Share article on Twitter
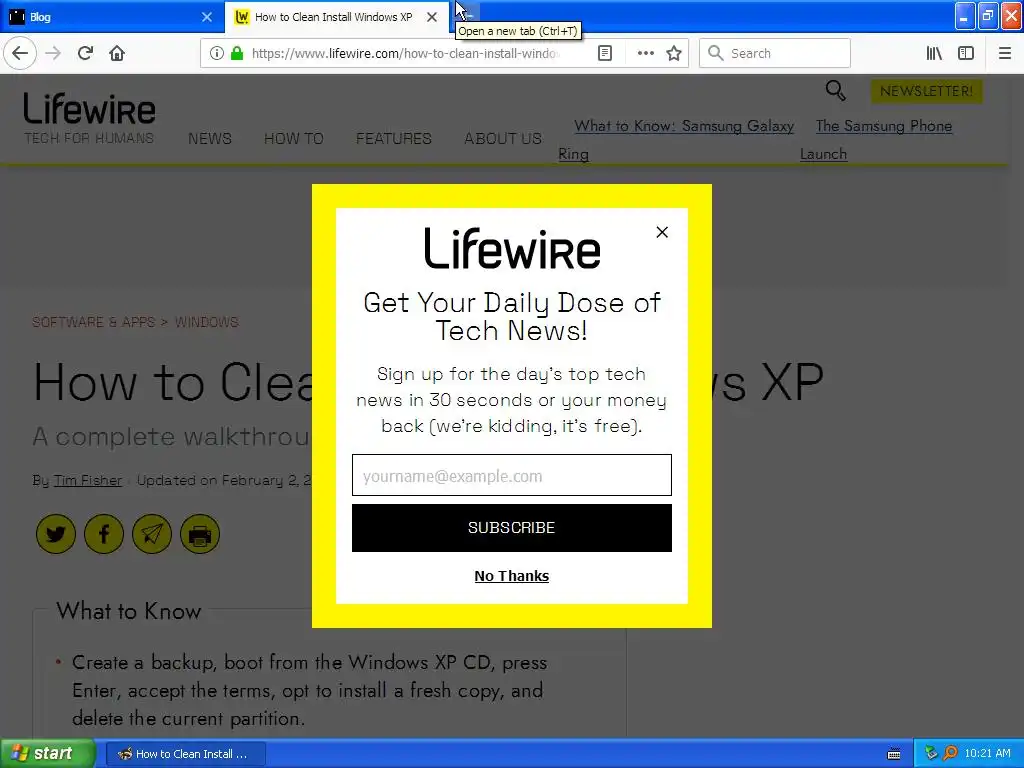1024x768 pixels. tap(56, 534)
